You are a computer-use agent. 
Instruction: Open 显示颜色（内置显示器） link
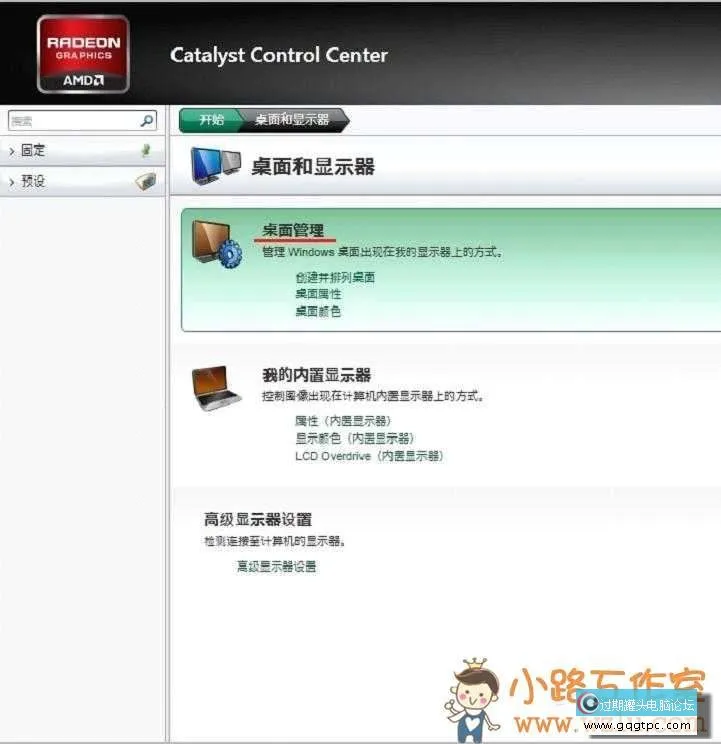point(354,438)
